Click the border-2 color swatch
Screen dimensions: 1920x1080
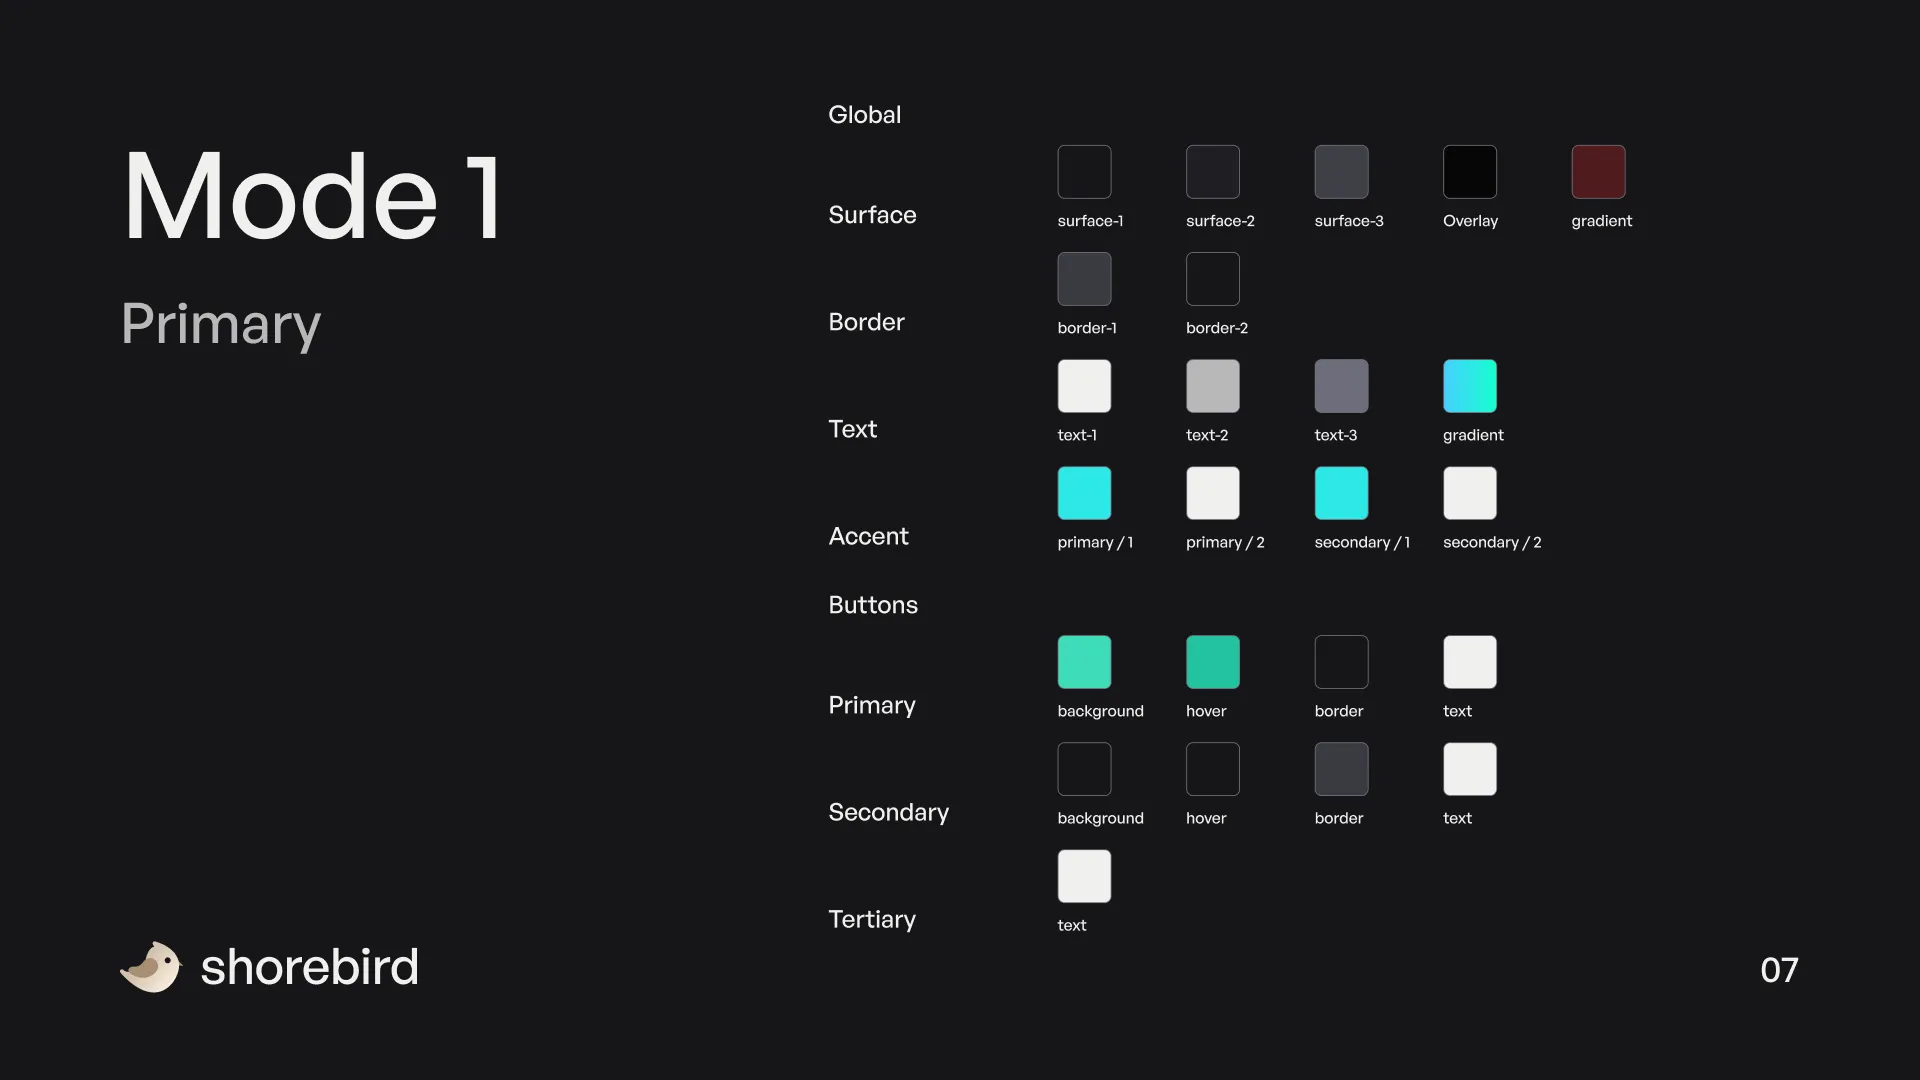(1212, 278)
